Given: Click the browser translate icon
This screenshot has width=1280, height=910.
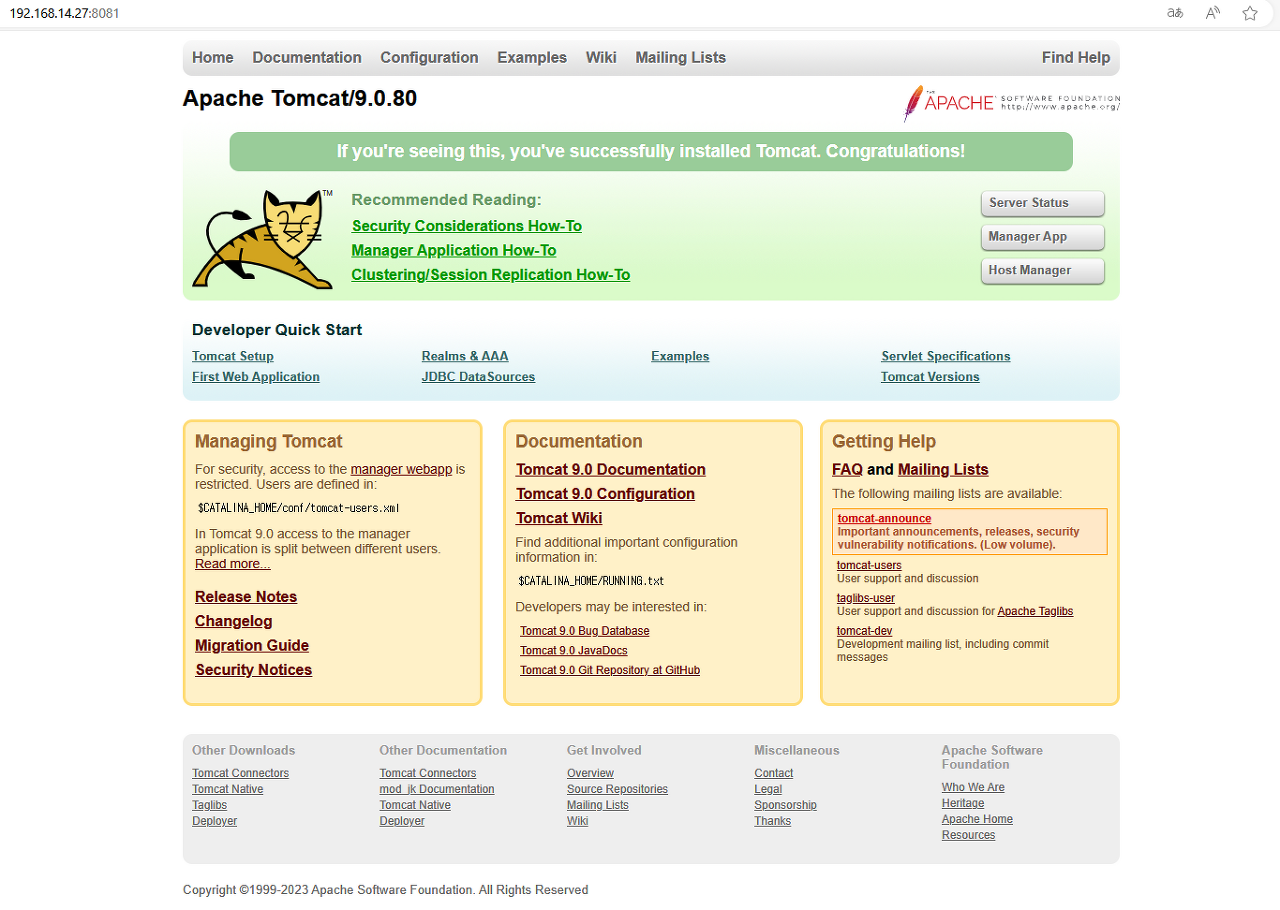Looking at the screenshot, I should 1175,13.
